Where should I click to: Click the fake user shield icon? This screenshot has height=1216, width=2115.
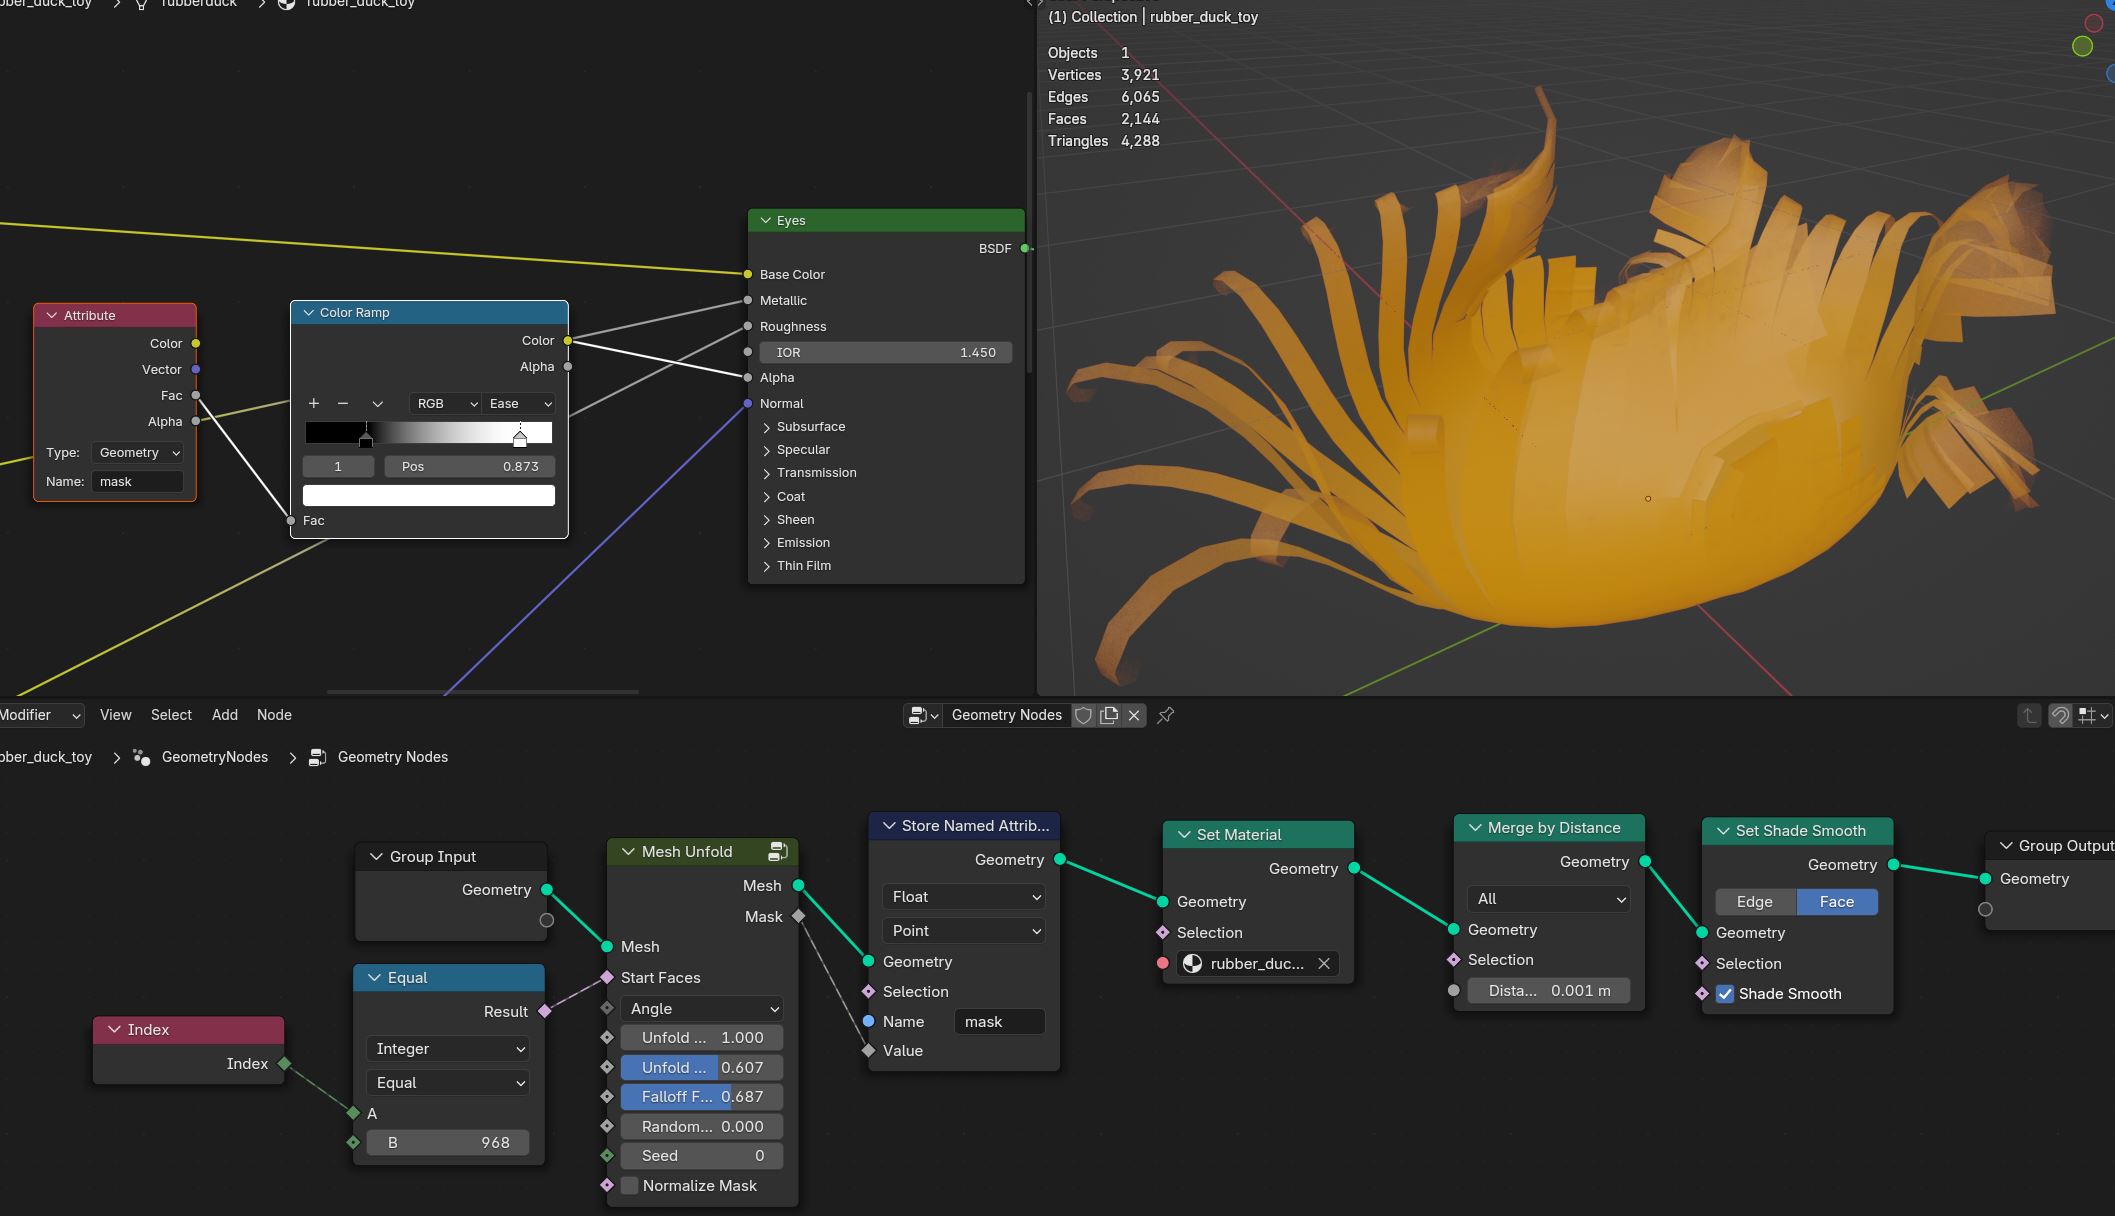[x=1083, y=715]
